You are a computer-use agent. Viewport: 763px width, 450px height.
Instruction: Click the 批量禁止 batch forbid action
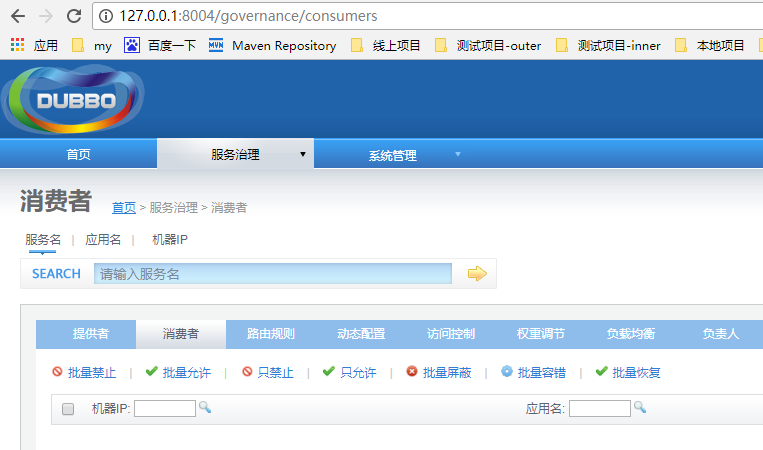point(84,373)
